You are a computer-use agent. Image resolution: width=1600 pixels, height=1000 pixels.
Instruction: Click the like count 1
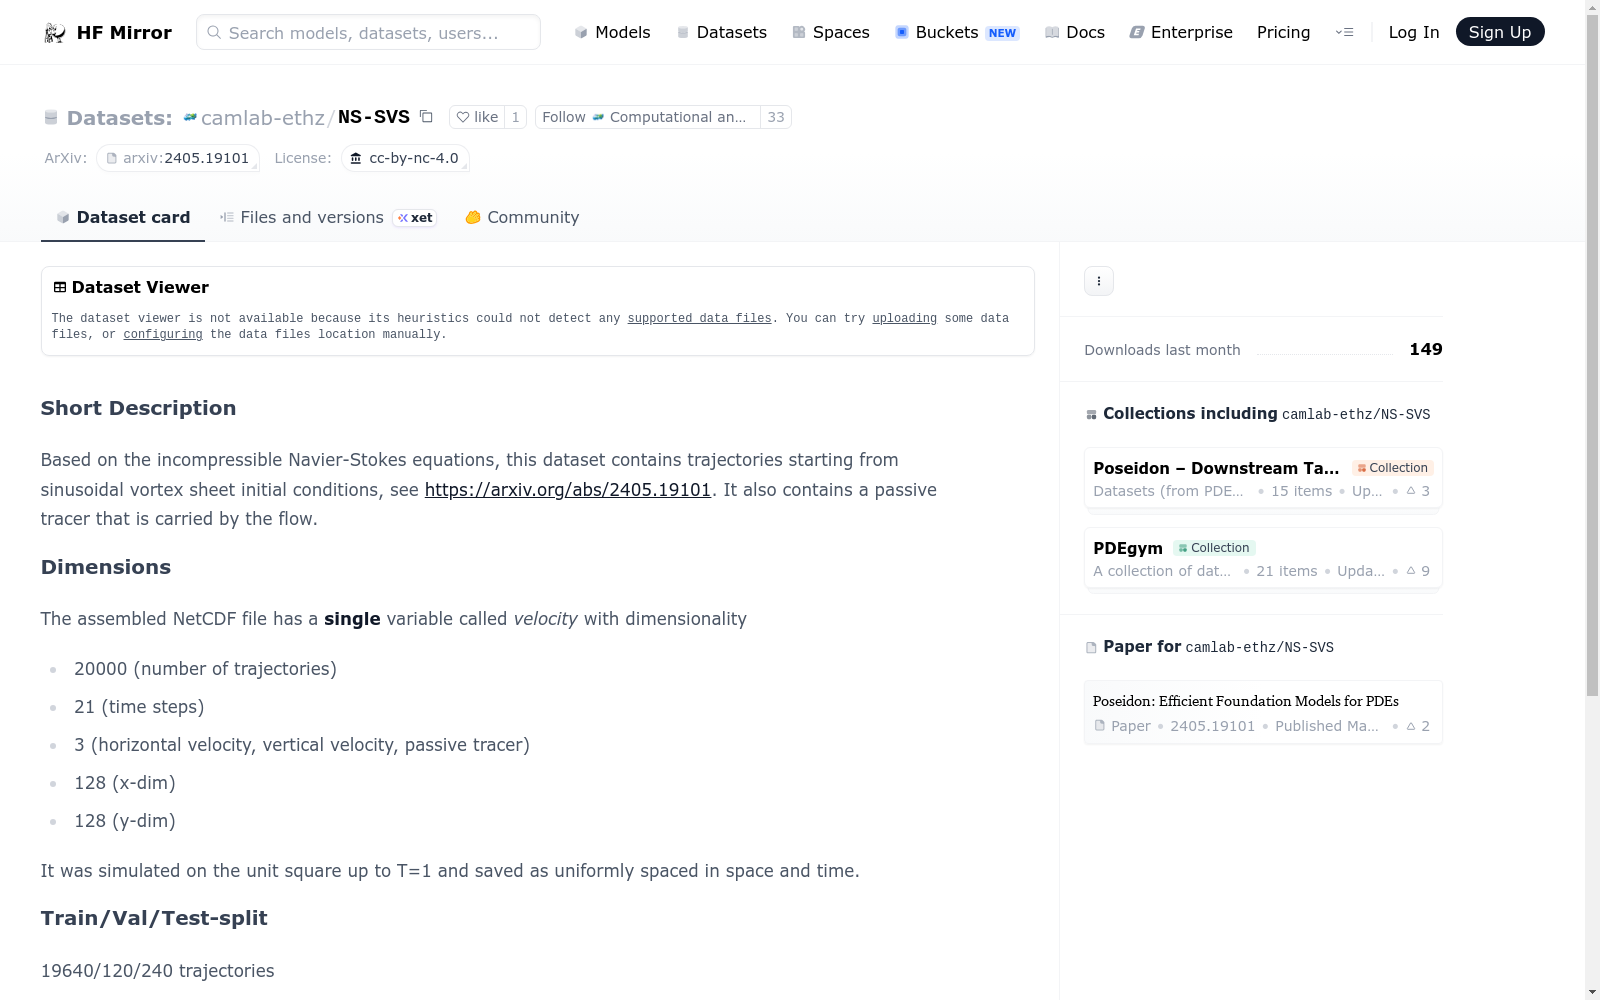(x=515, y=117)
